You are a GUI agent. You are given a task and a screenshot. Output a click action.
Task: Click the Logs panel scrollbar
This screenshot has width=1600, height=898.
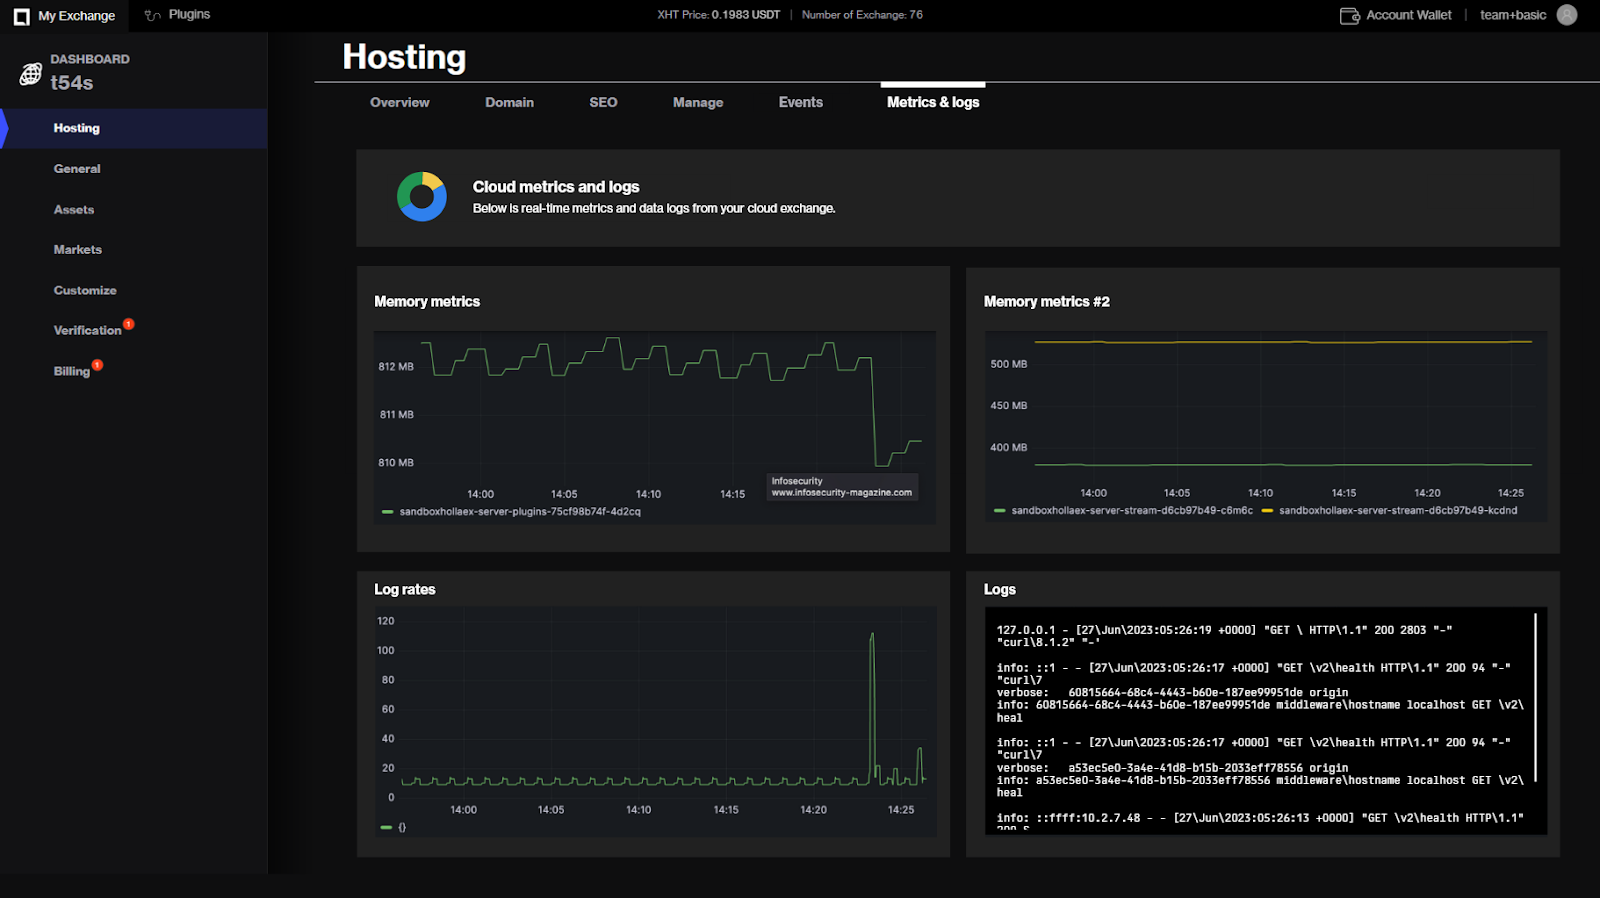point(1535,697)
